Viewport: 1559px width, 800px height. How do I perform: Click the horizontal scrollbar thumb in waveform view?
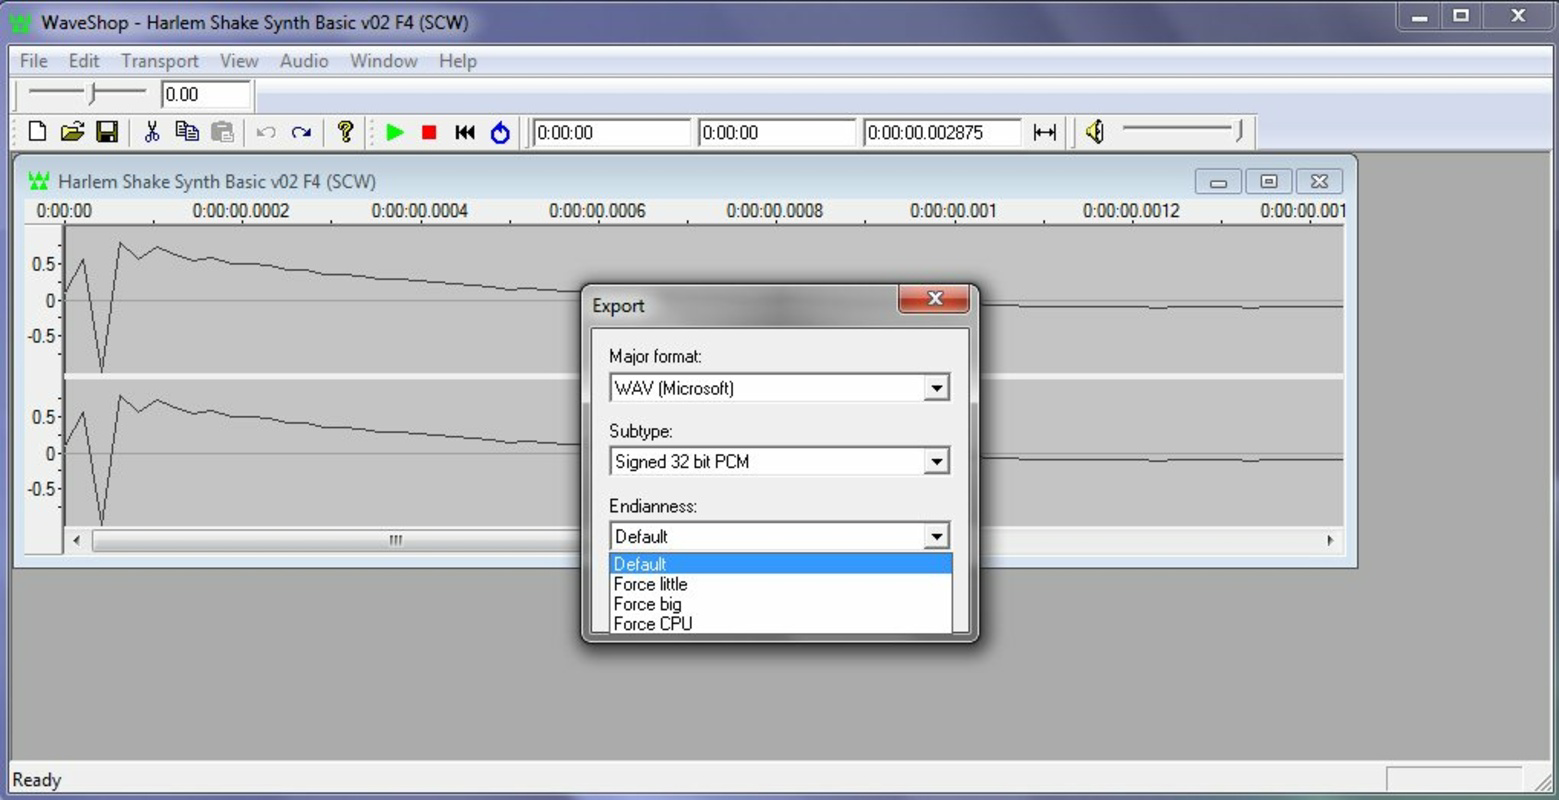pyautogui.click(x=396, y=540)
